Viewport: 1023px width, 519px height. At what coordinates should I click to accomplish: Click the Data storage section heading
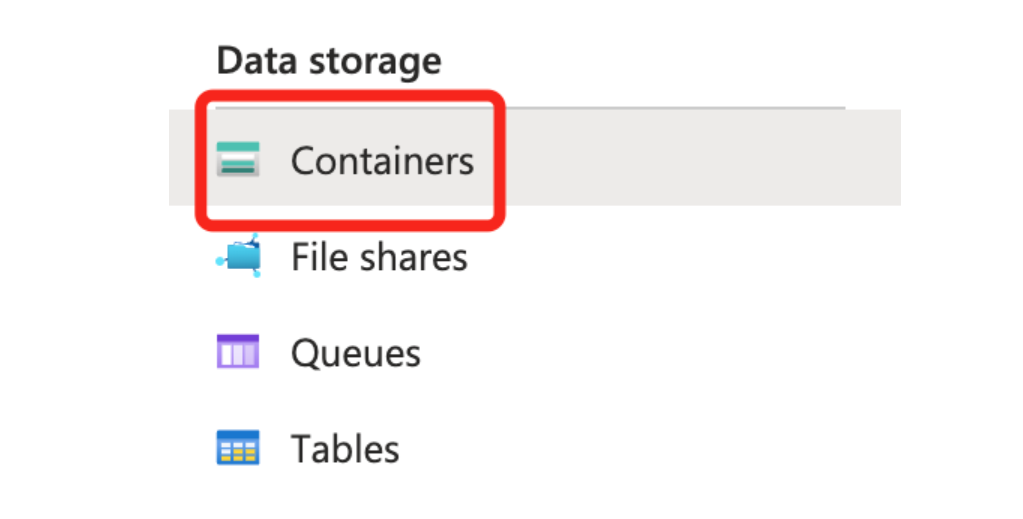click(329, 62)
